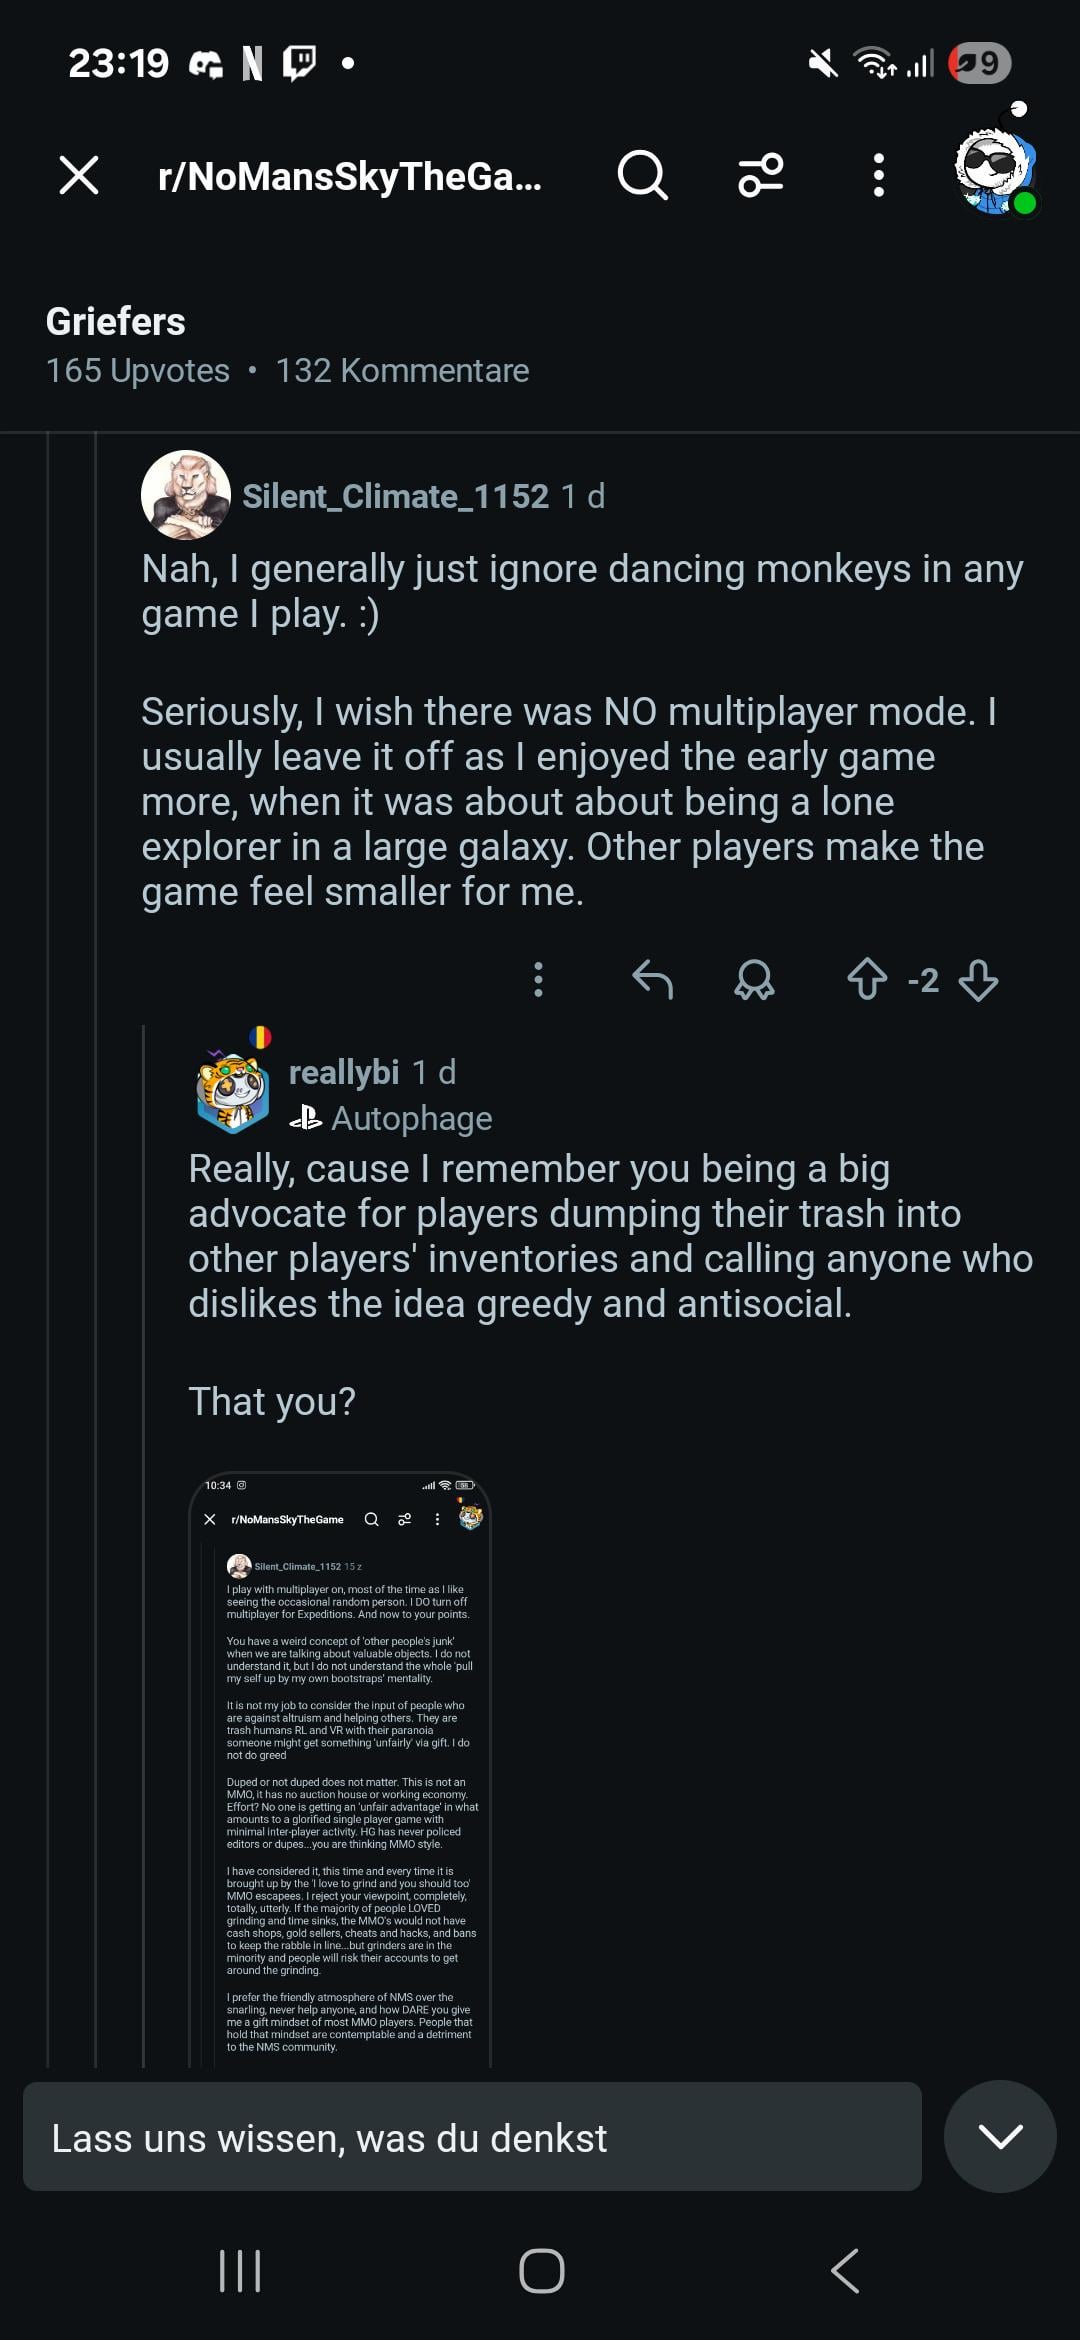The width and height of the screenshot is (1080, 2340).
Task: Open reallybi tiger avatar
Action: point(233,1092)
